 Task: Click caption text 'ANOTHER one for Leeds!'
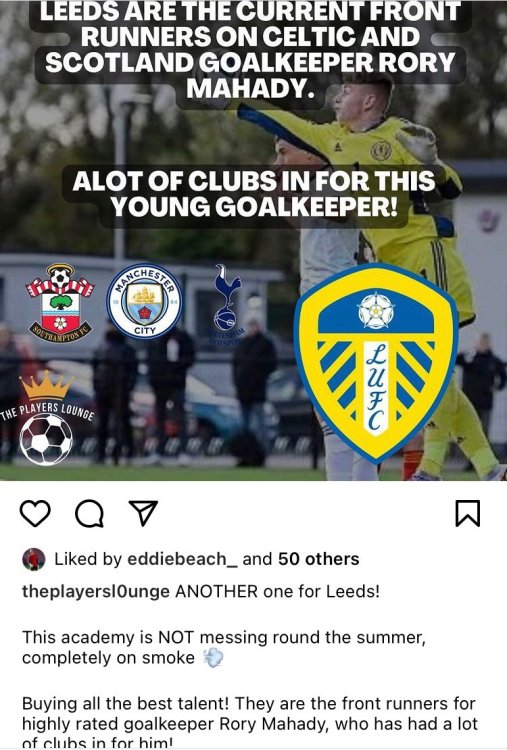(x=277, y=592)
